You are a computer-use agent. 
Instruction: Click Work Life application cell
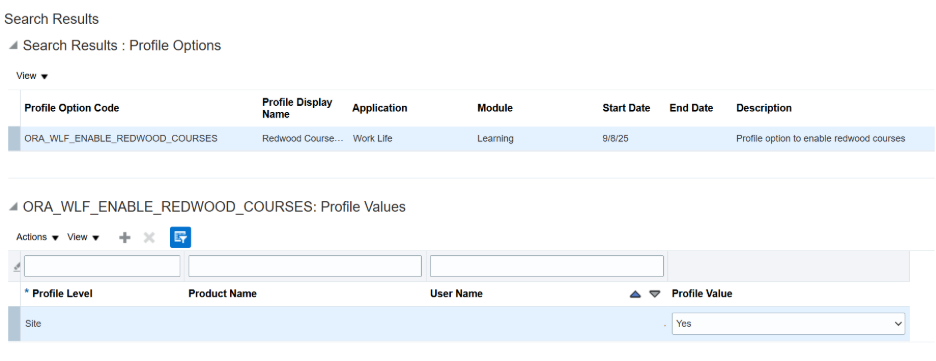pos(373,138)
